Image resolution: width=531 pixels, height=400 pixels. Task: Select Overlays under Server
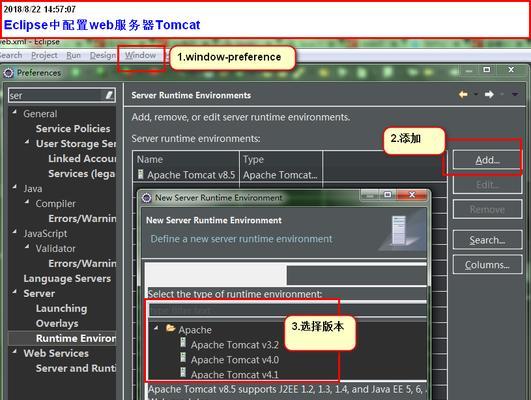[57, 323]
